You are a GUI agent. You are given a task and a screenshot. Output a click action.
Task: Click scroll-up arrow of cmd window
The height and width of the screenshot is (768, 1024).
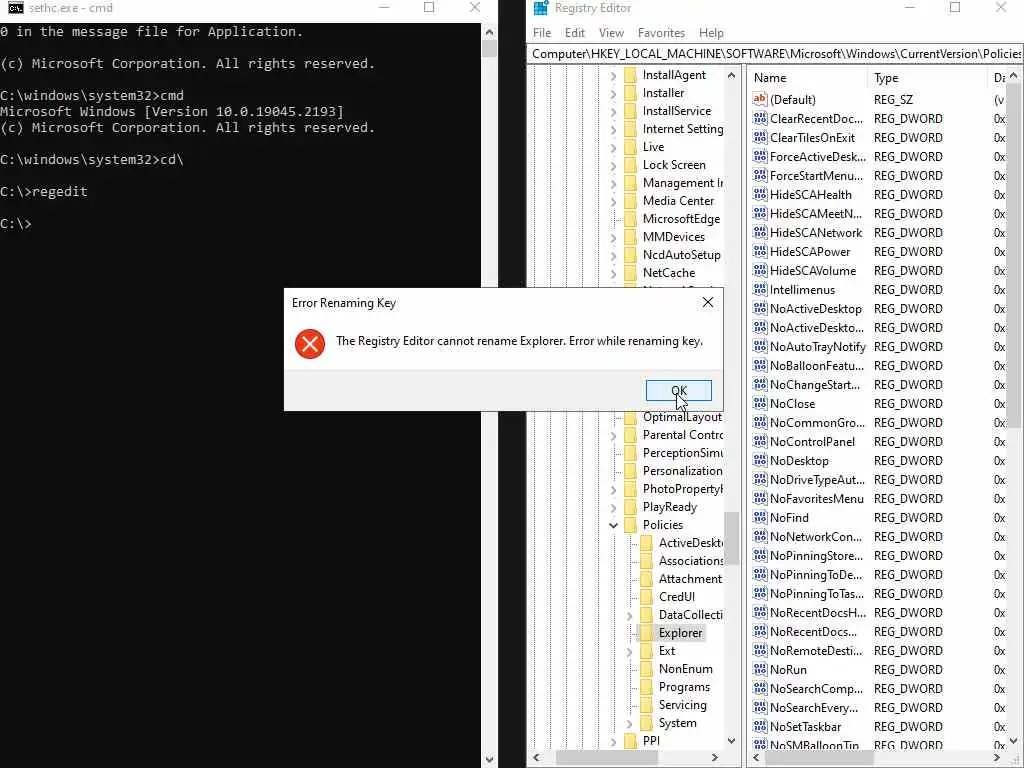click(489, 31)
